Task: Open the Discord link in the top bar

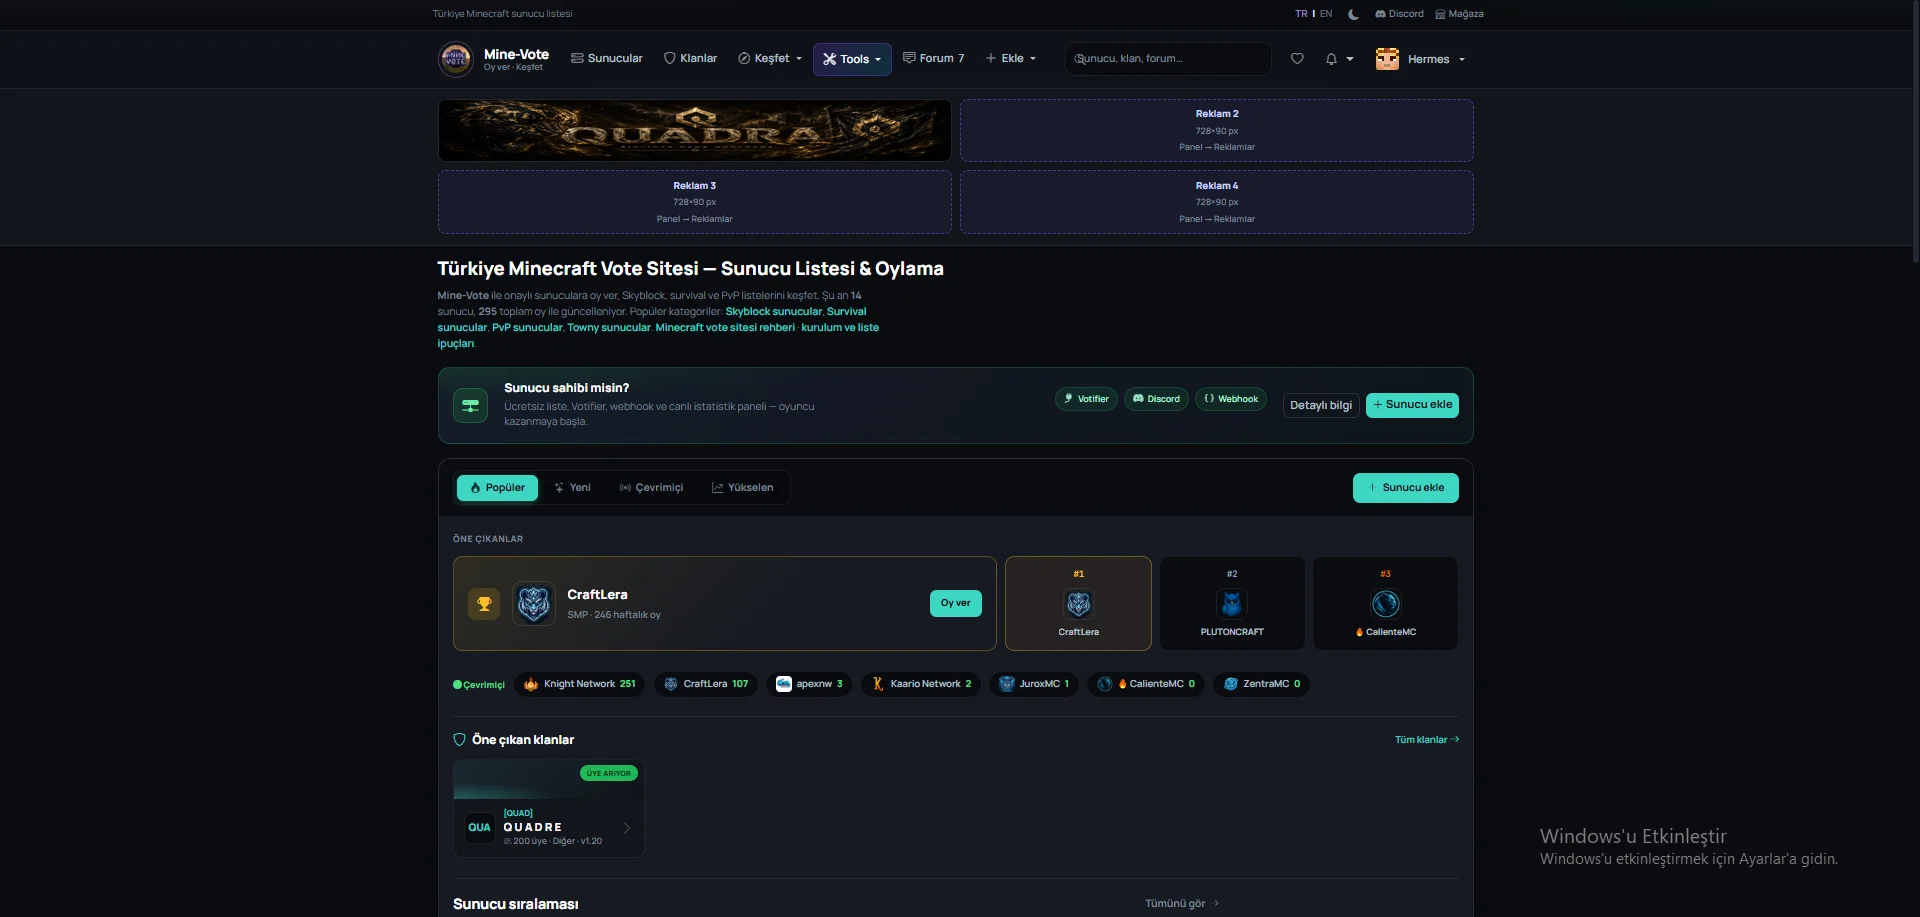Action: click(1399, 14)
